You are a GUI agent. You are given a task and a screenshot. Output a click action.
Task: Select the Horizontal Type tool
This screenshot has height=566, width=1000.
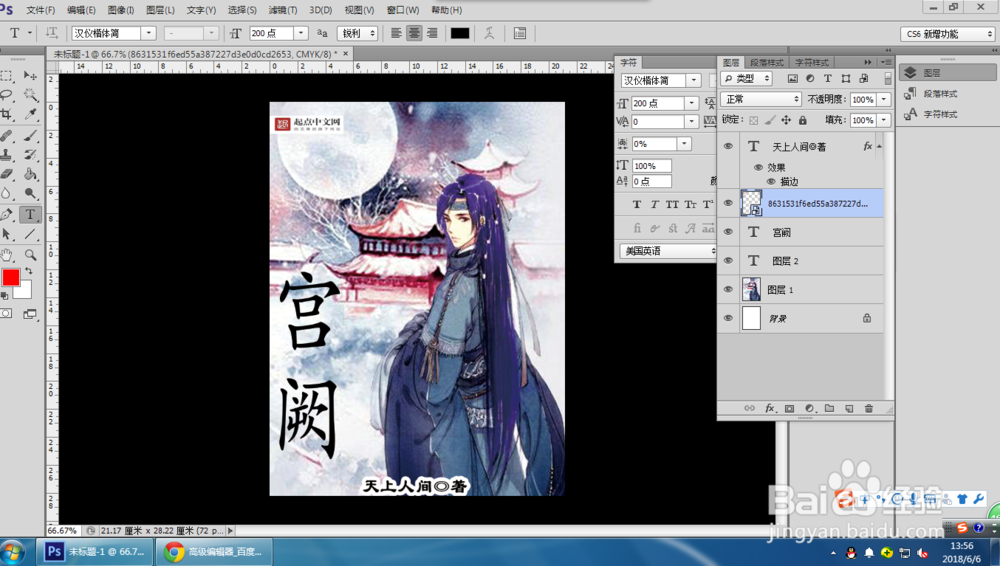point(30,214)
